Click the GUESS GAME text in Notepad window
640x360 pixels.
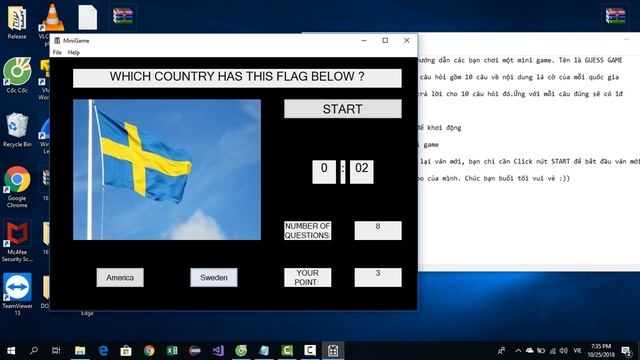click(603, 60)
